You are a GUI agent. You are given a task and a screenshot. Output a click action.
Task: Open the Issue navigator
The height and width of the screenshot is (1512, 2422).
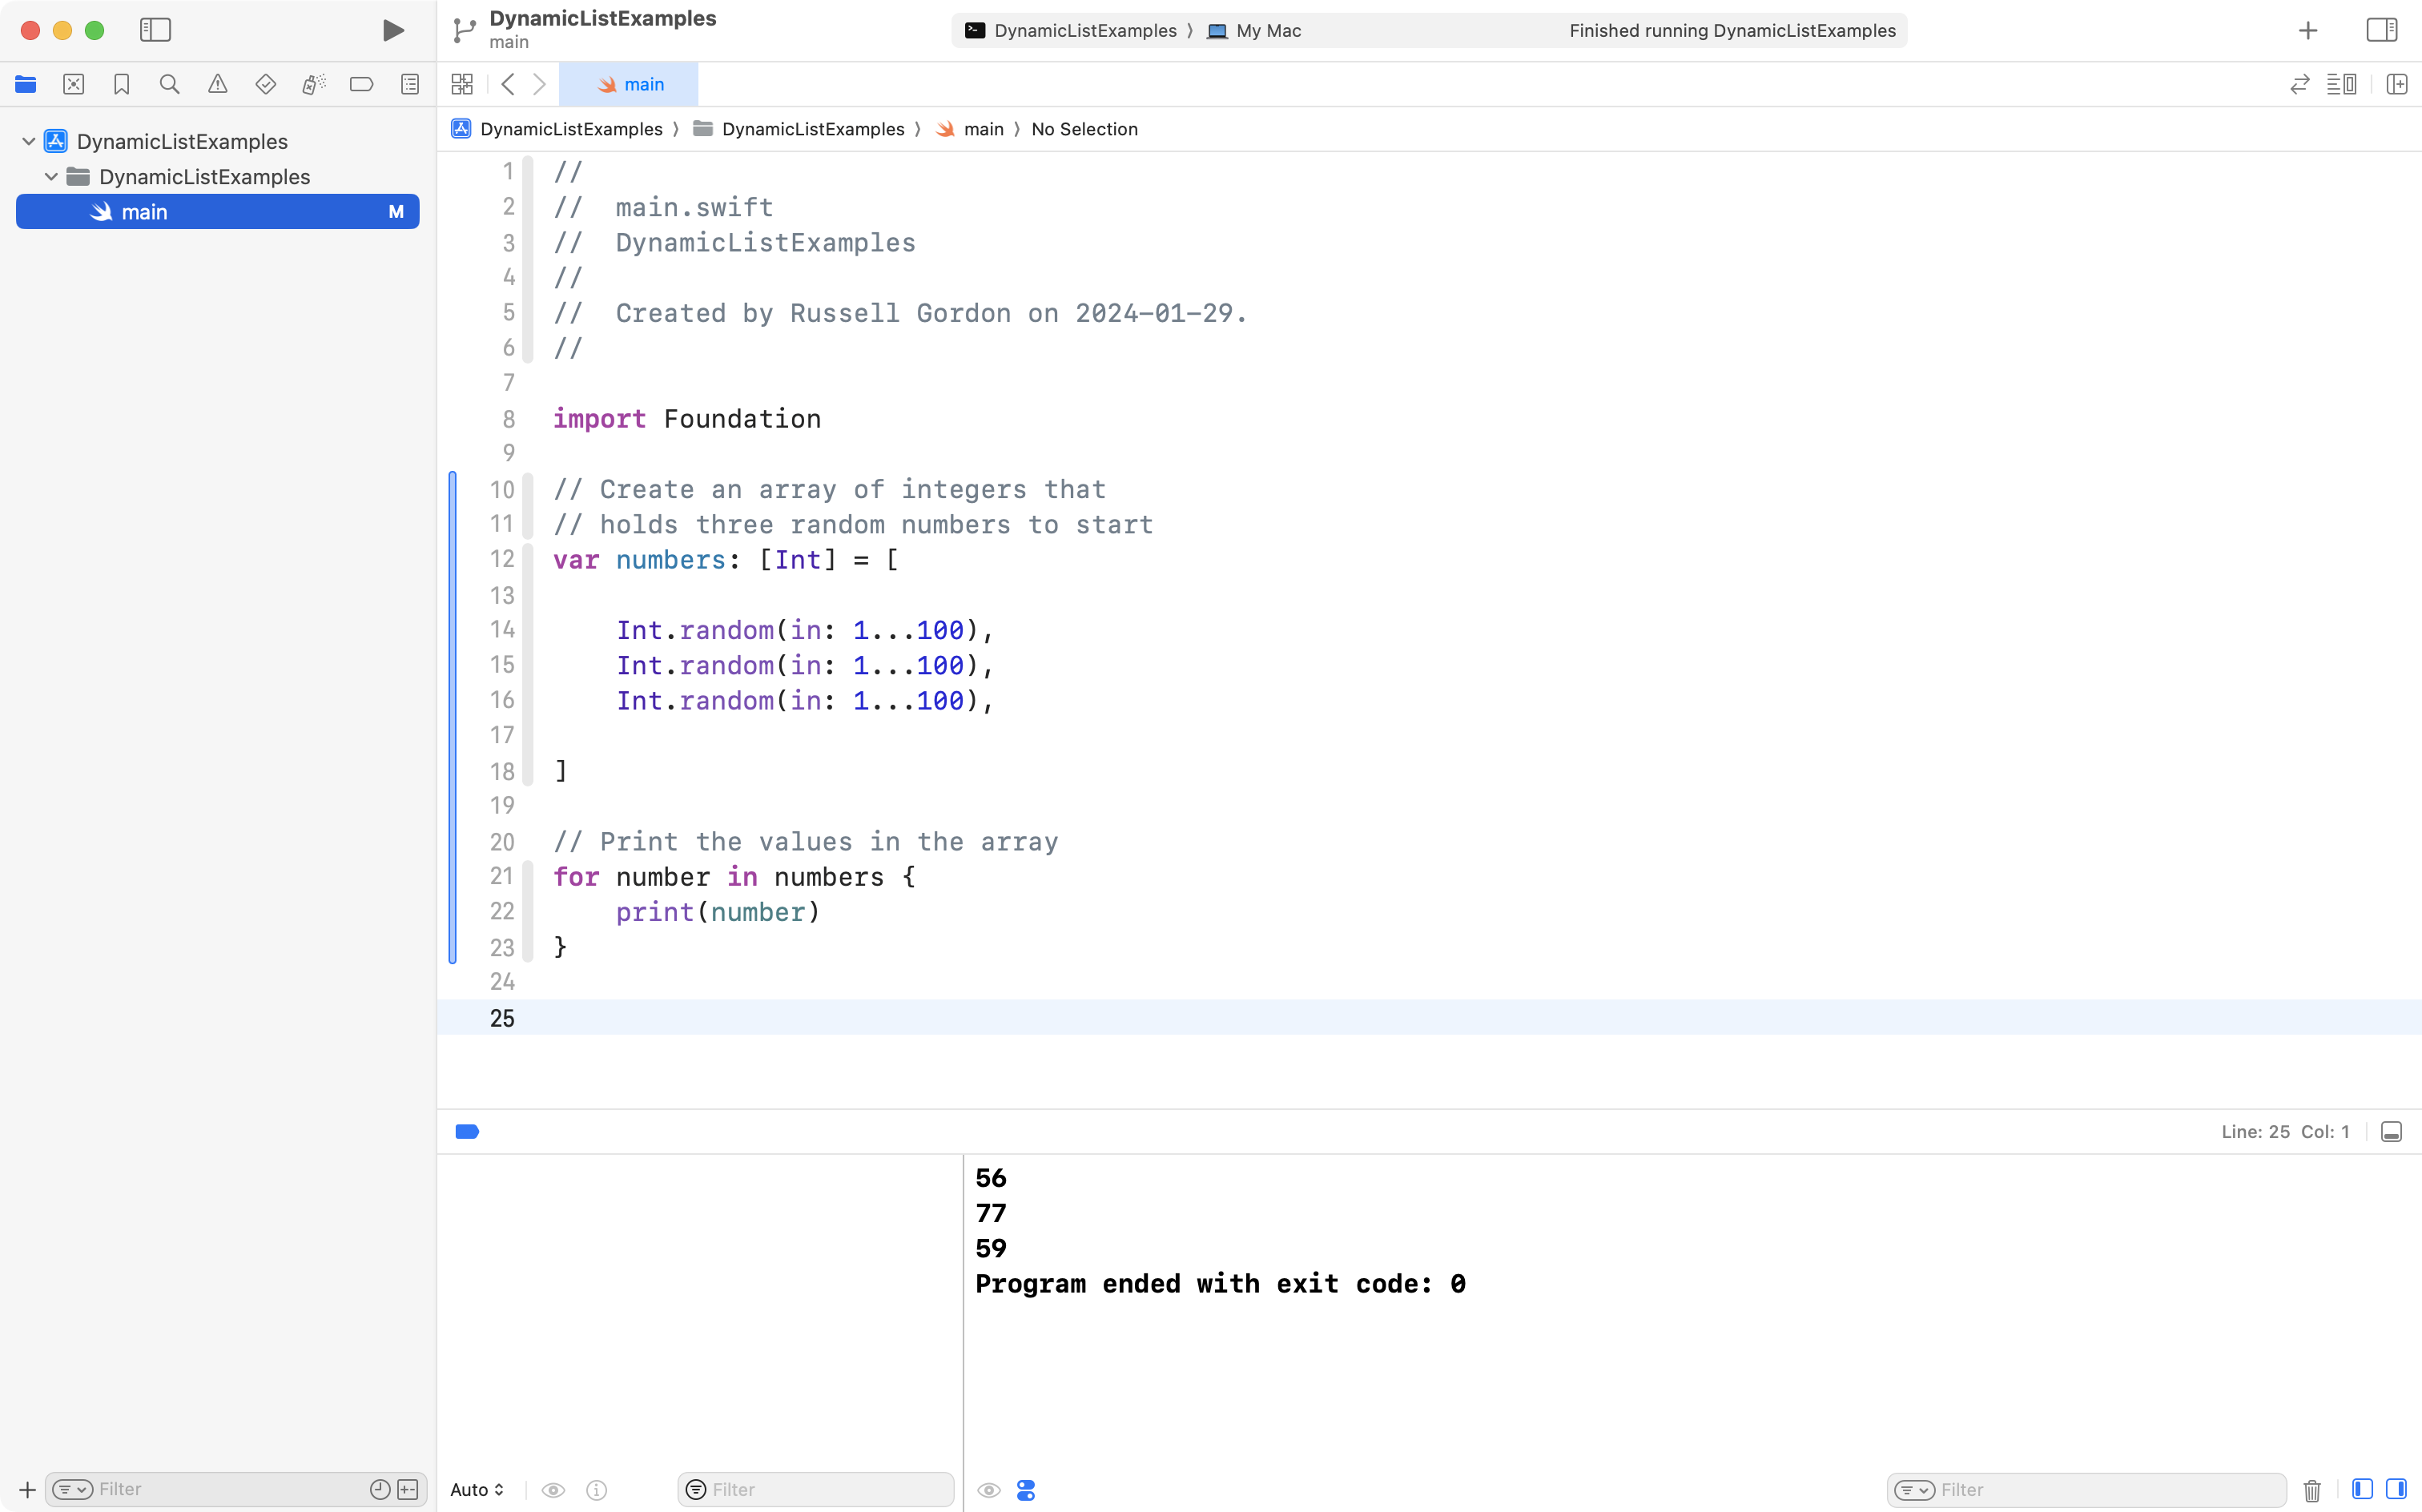coord(218,84)
